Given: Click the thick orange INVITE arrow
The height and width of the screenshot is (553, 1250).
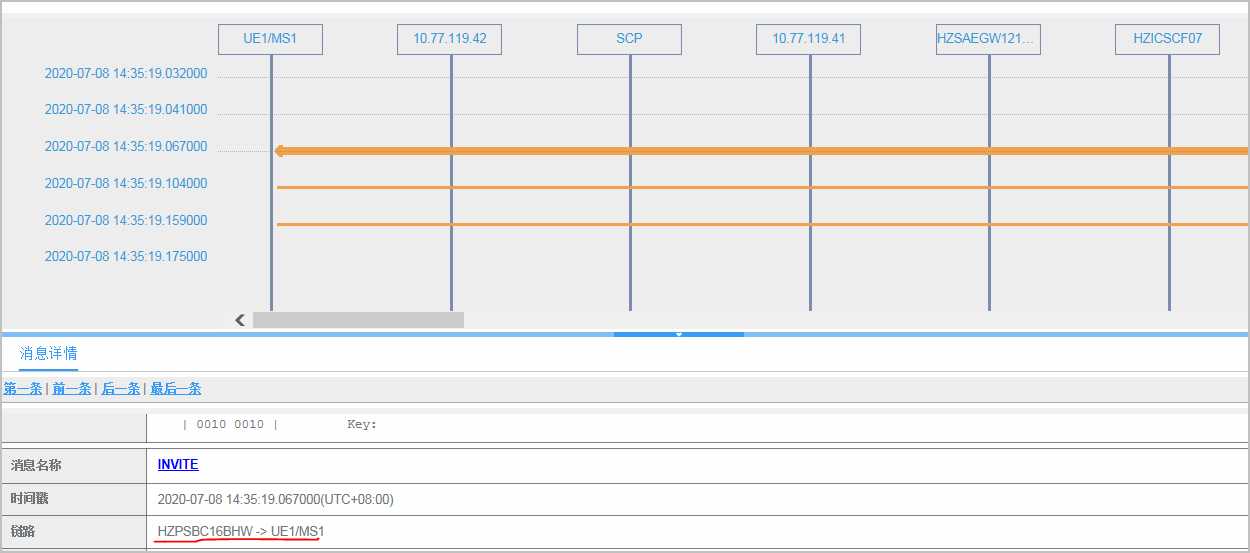Looking at the screenshot, I should pyautogui.click(x=760, y=151).
